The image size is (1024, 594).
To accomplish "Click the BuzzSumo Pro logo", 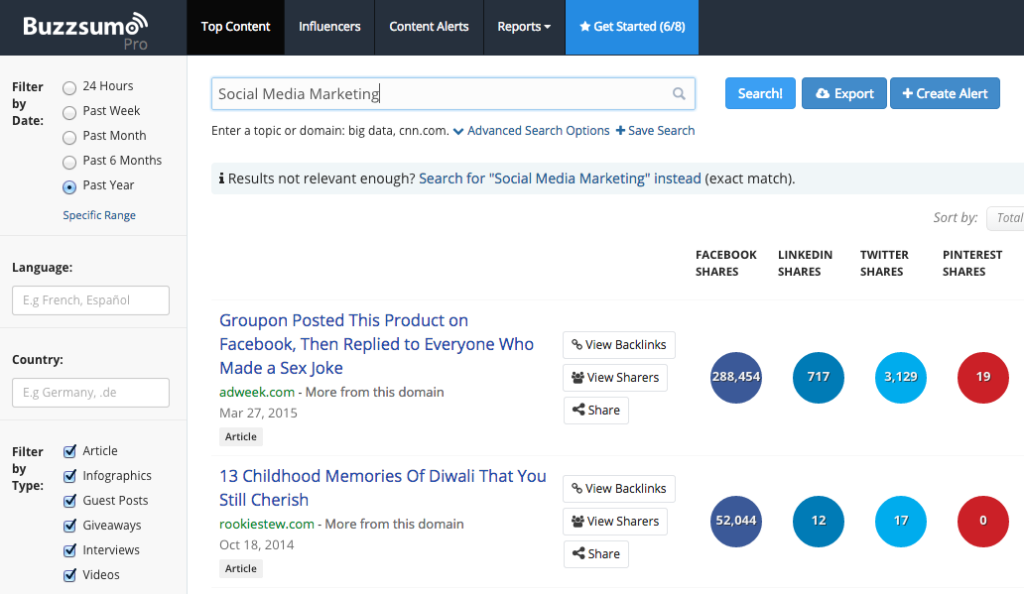I will pos(83,27).
